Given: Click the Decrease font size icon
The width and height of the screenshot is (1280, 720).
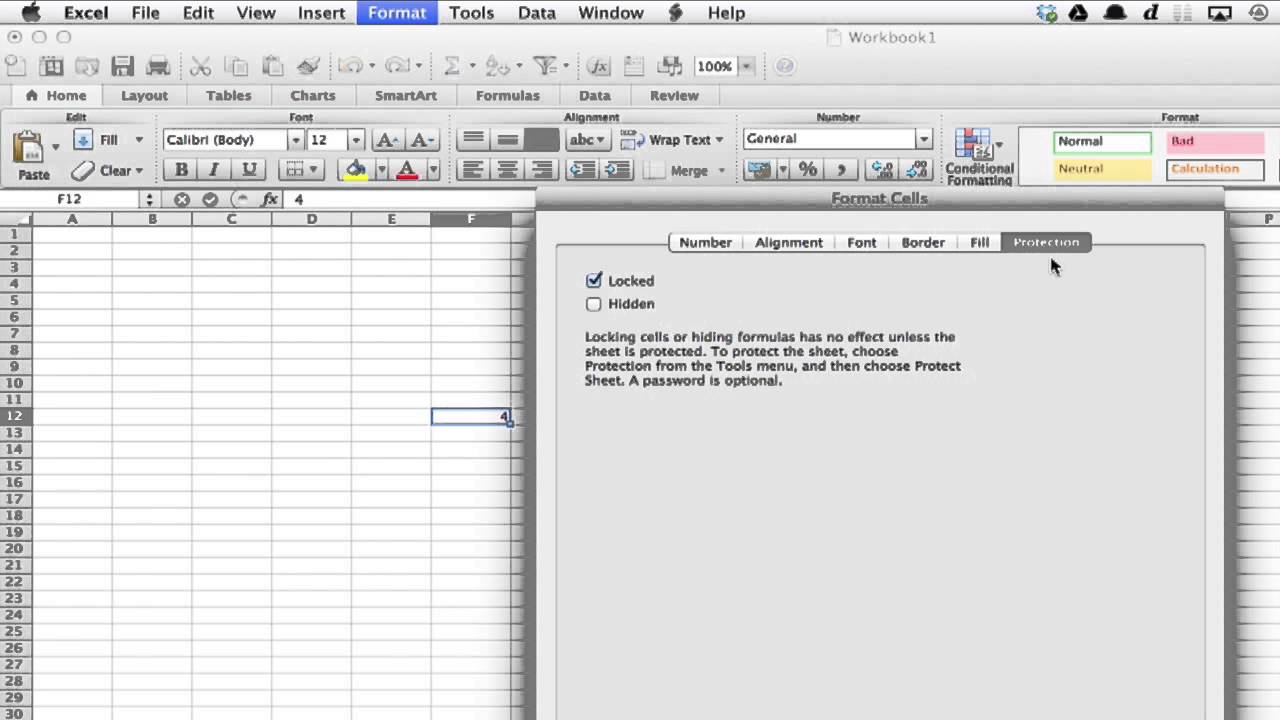Looking at the screenshot, I should 422,140.
